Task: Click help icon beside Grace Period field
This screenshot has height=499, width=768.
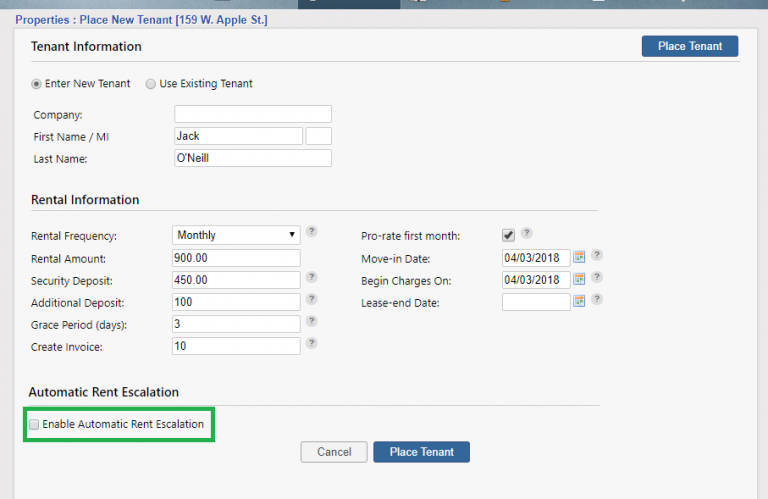Action: coord(312,321)
